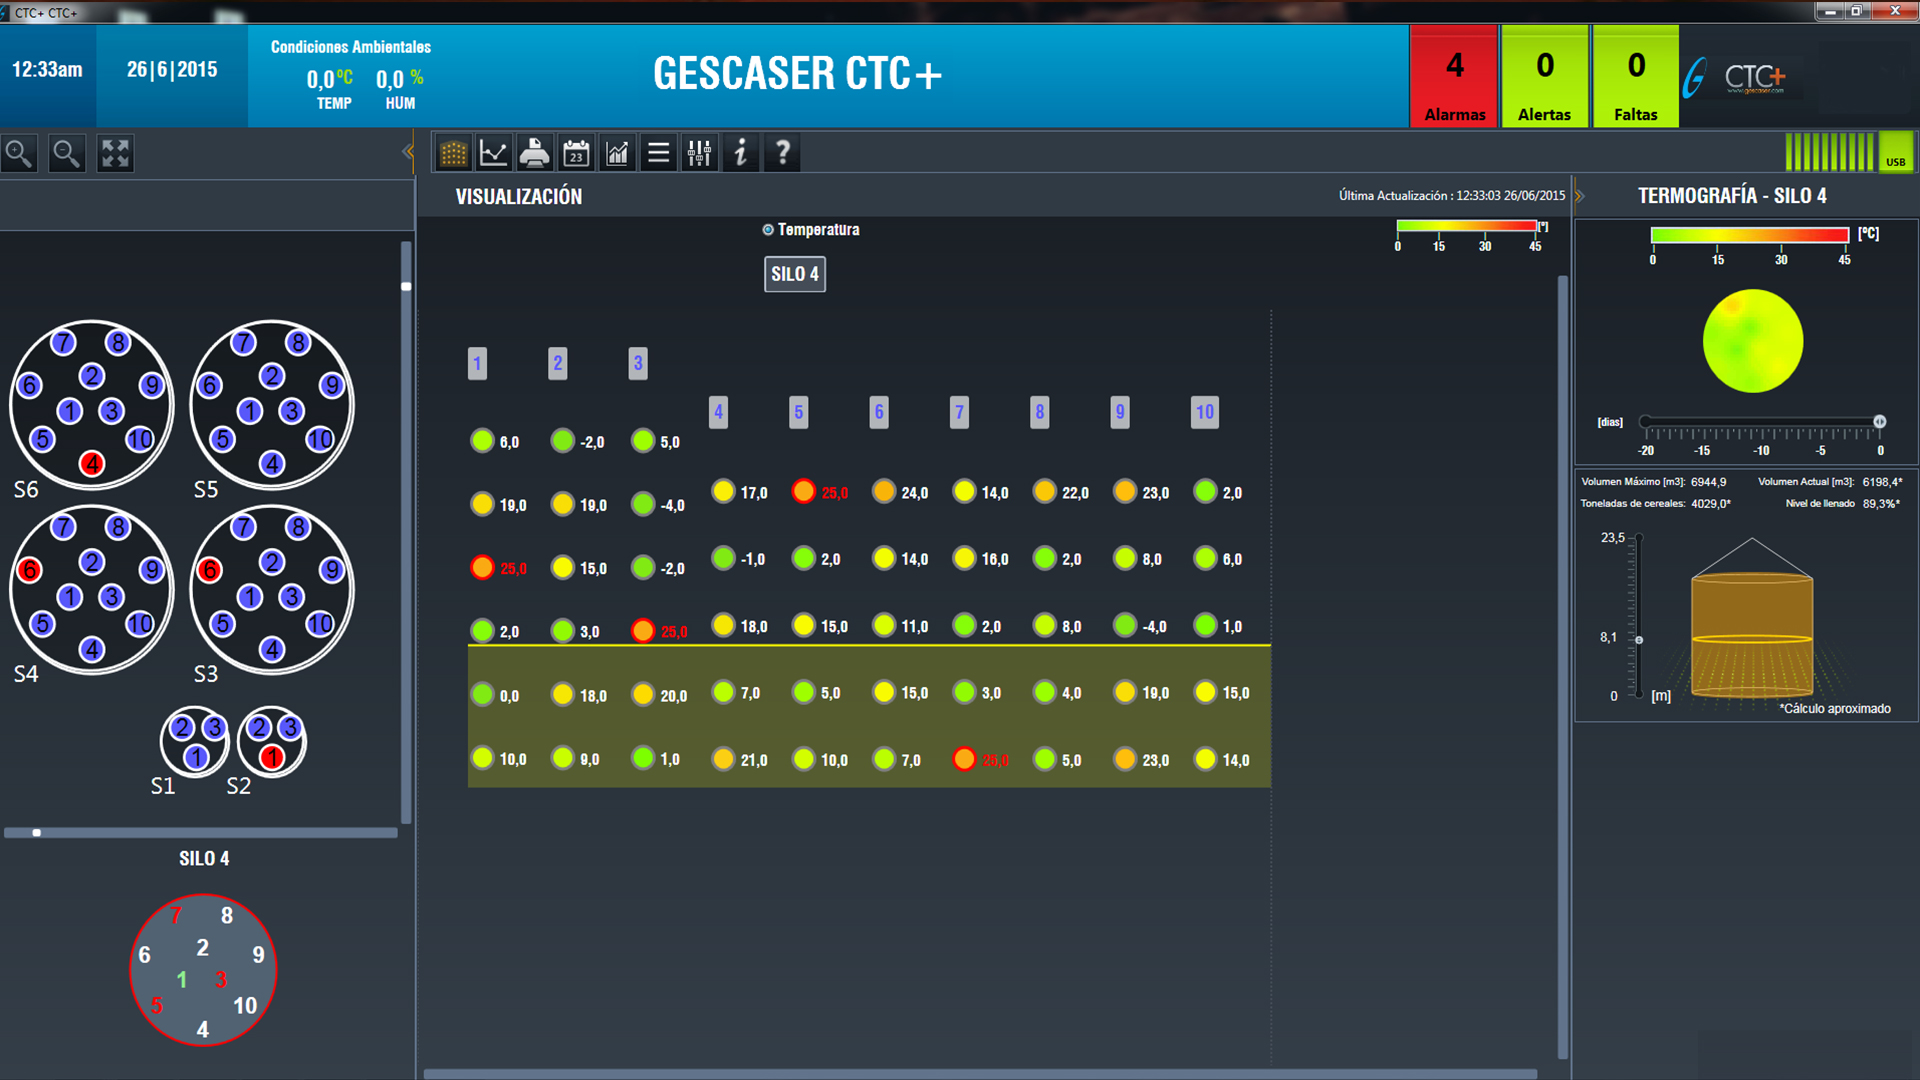The height and width of the screenshot is (1080, 1920).
Task: Open the list menu icon
Action: pos(658,153)
